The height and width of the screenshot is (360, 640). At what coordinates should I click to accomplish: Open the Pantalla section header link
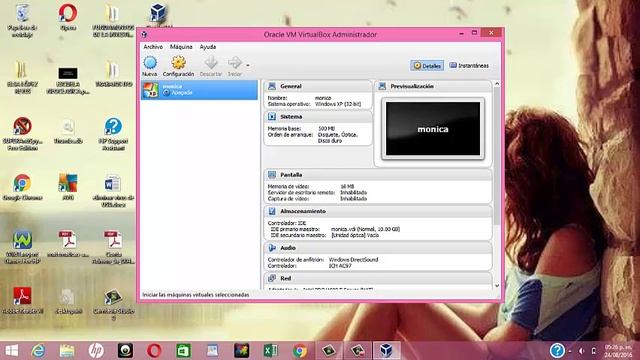[291, 175]
